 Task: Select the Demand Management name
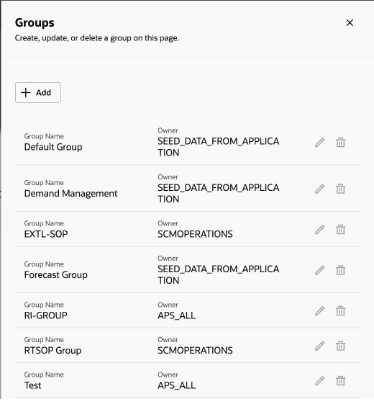click(x=71, y=194)
